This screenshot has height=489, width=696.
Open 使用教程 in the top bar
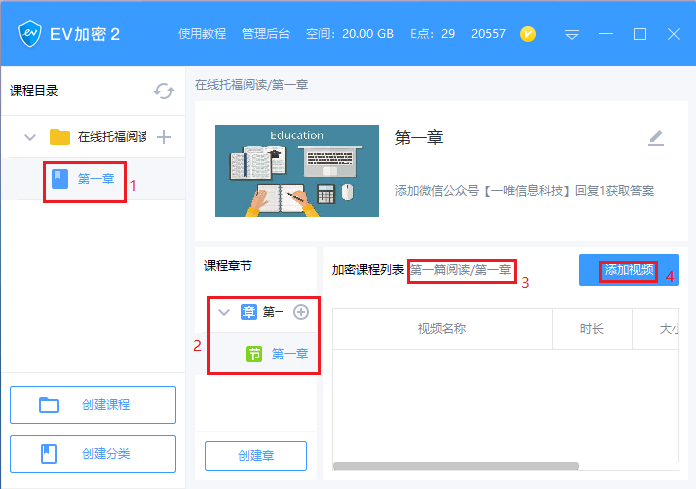click(x=202, y=34)
